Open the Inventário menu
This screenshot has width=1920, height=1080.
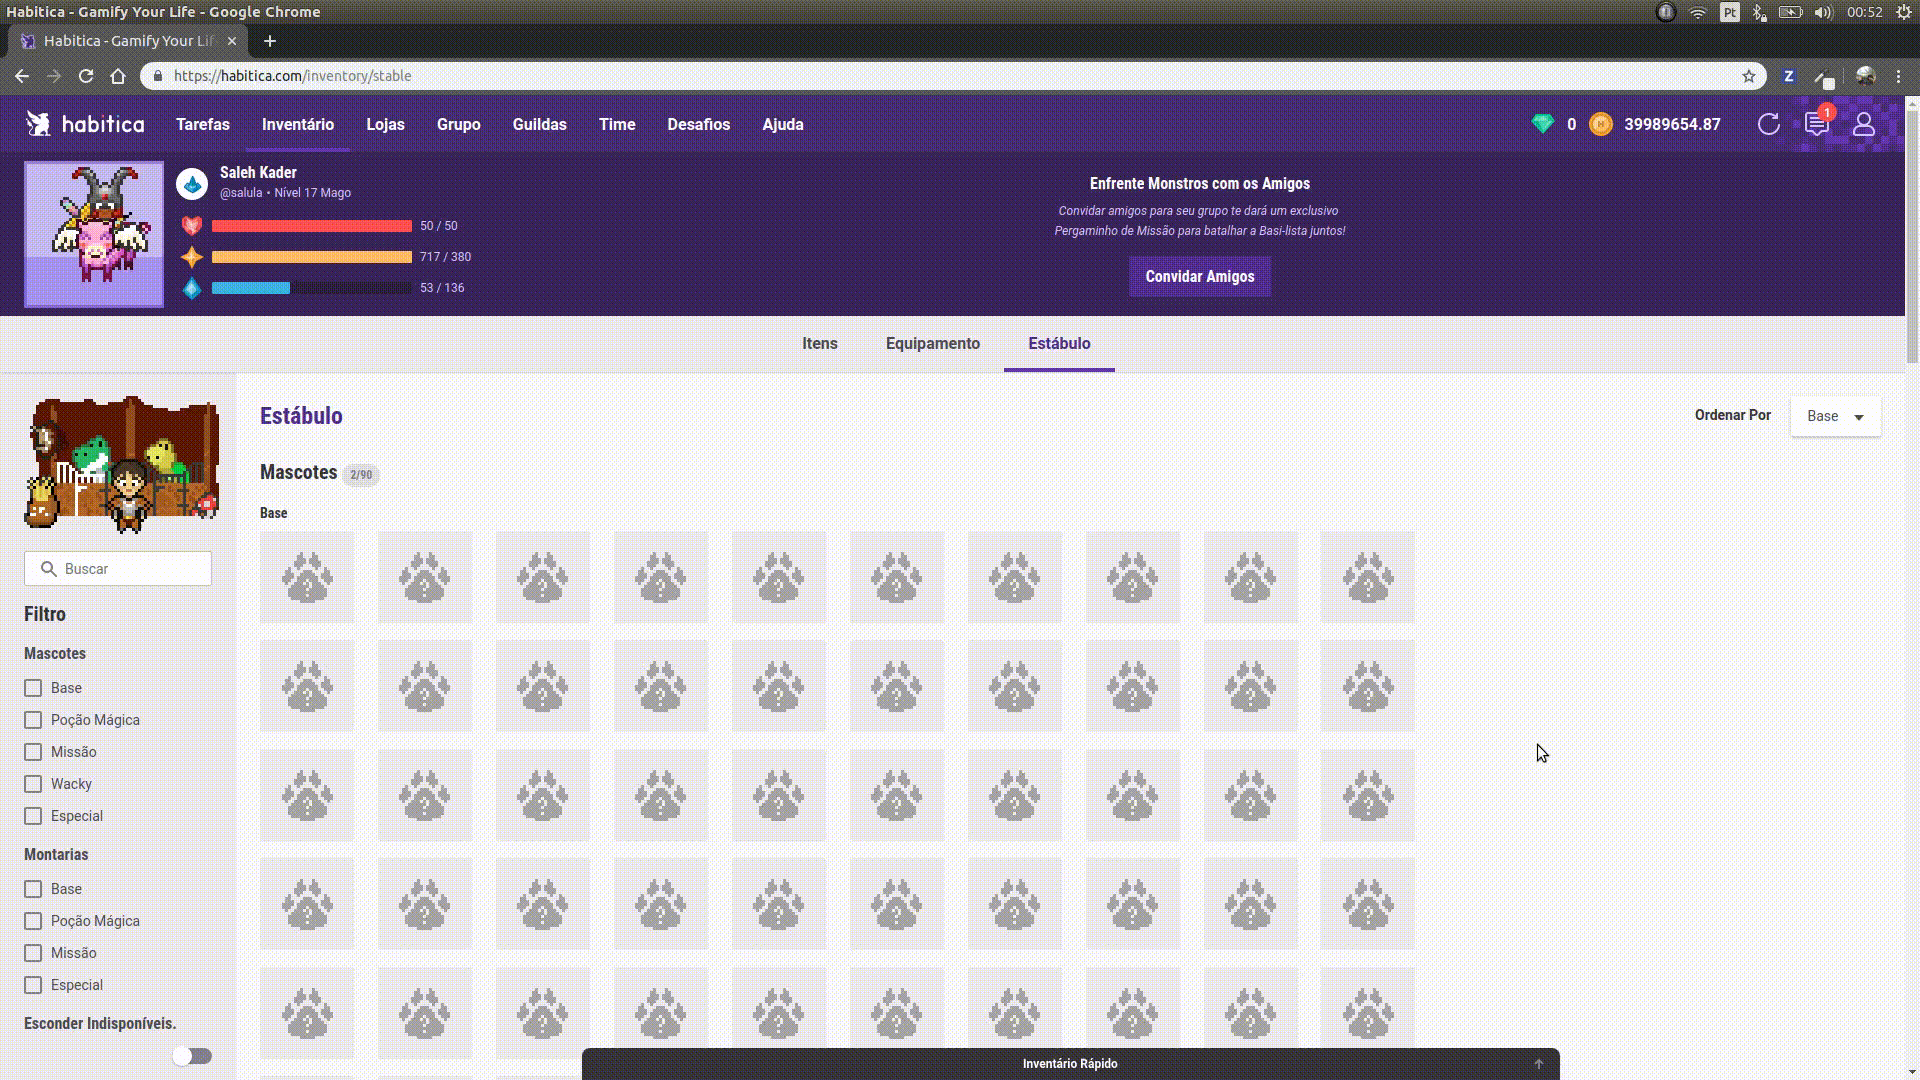click(298, 124)
